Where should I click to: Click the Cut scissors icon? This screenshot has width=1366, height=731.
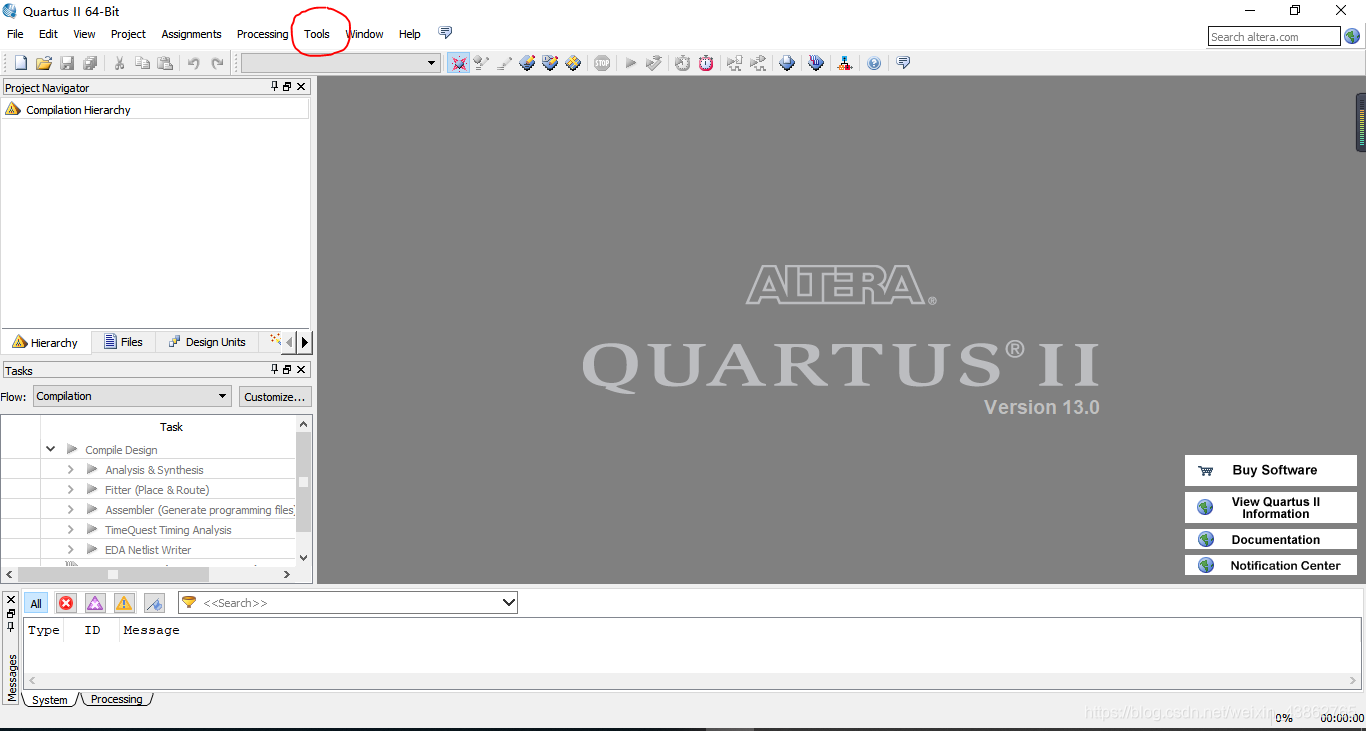pos(119,63)
